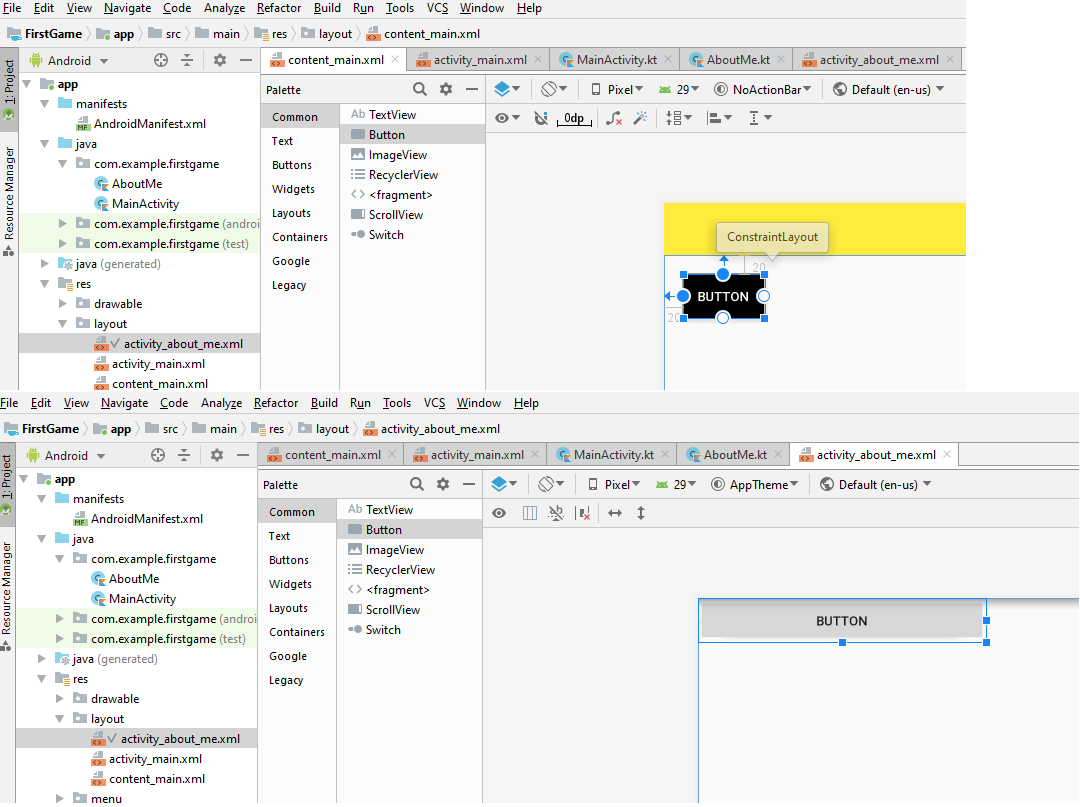
Task: Open Resource Manager side tab in upper window
Action: pos(9,200)
